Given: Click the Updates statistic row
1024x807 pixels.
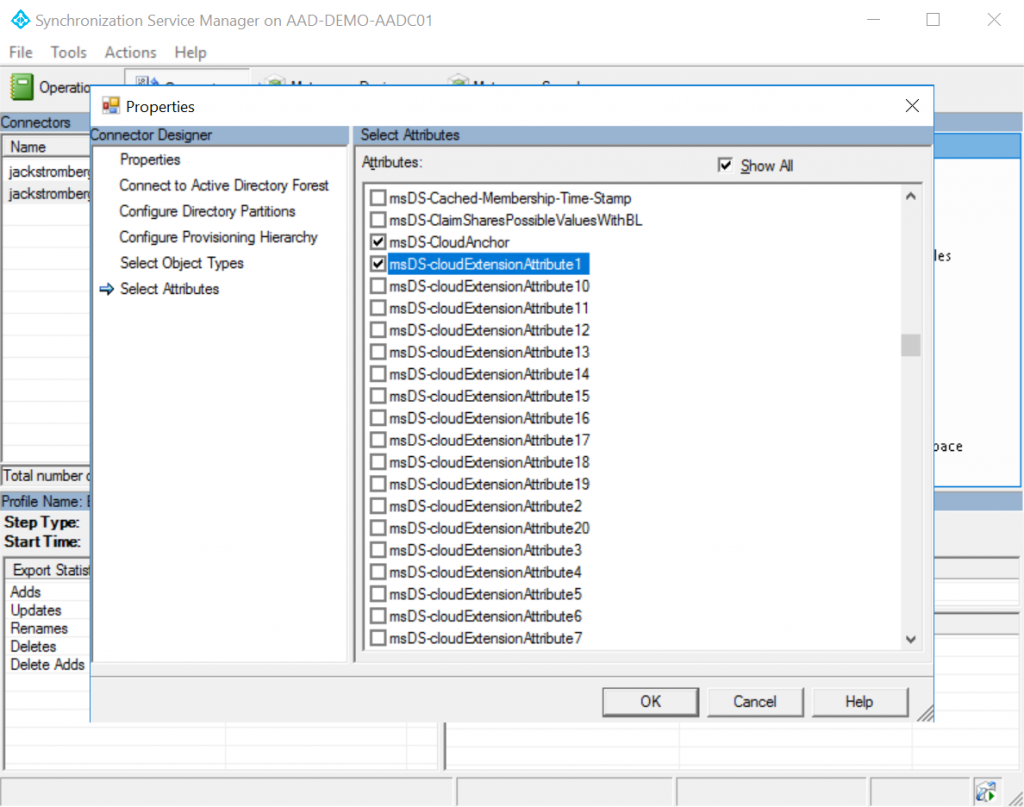Looking at the screenshot, I should (48, 610).
